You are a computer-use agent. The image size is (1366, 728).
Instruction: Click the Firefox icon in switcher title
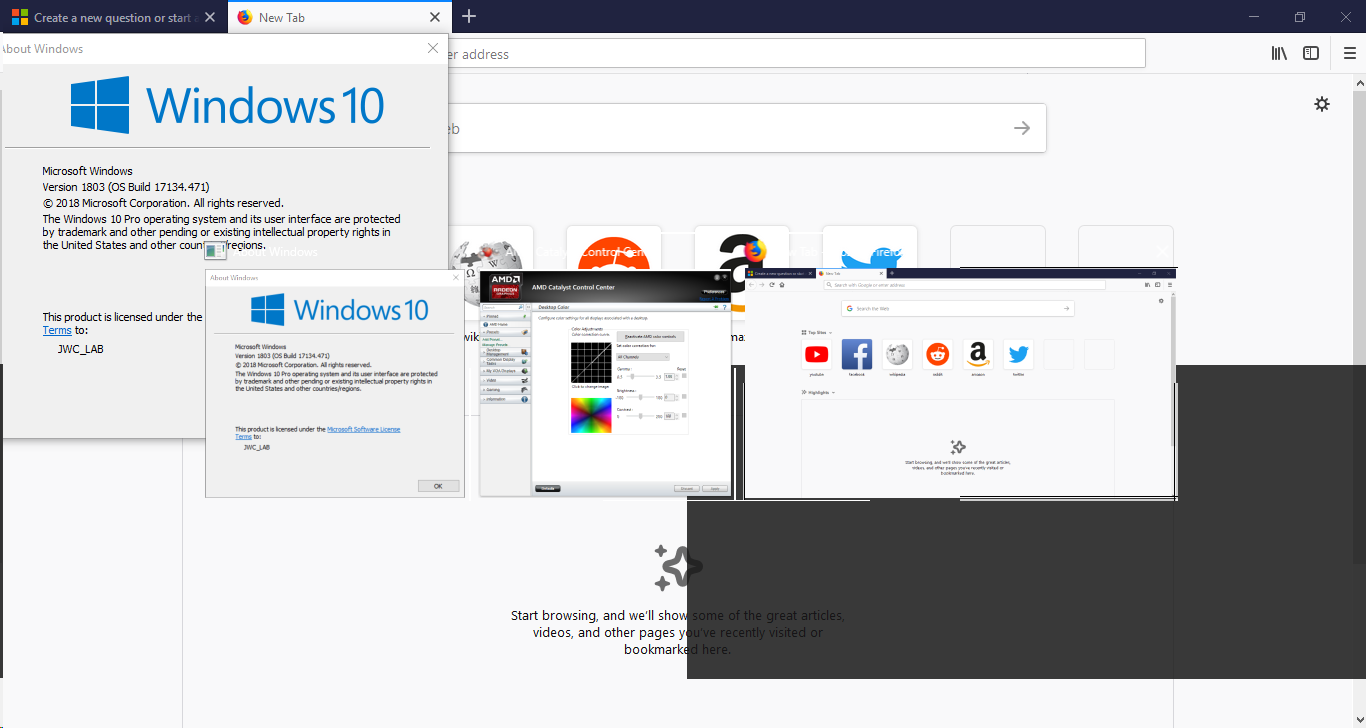pos(756,250)
